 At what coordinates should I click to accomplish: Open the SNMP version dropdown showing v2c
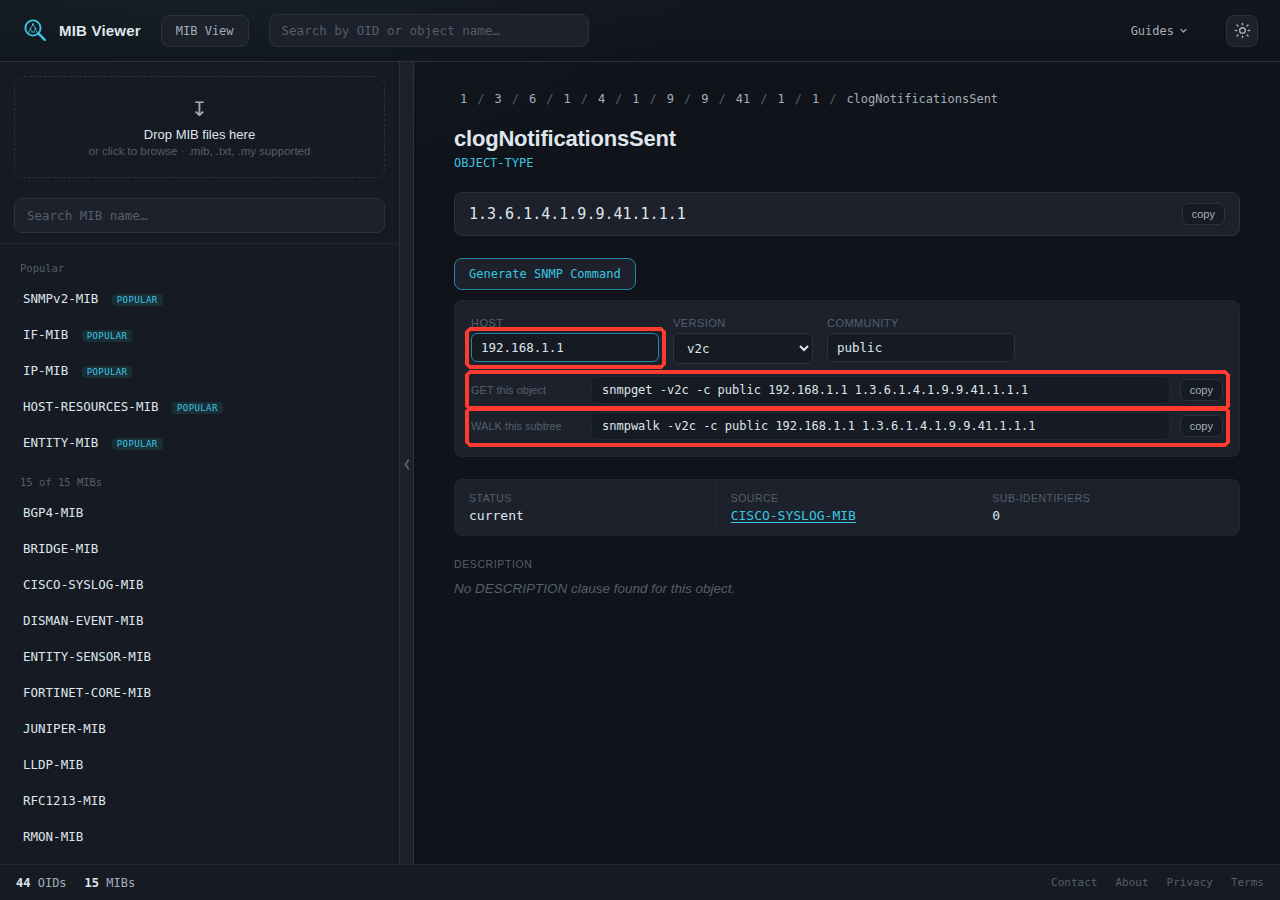tap(743, 348)
